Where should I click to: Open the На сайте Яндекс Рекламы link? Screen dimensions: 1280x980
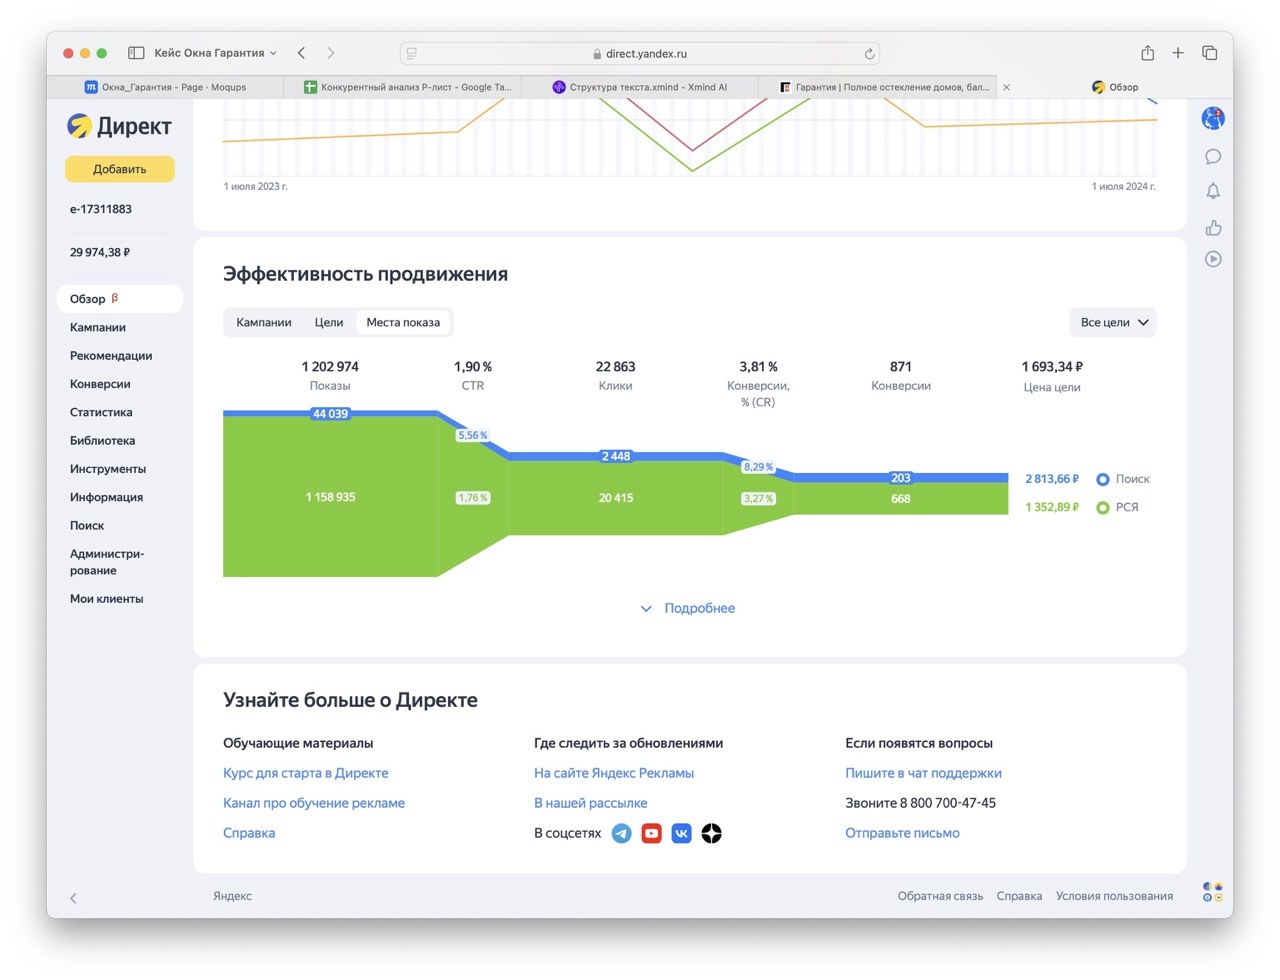click(614, 773)
